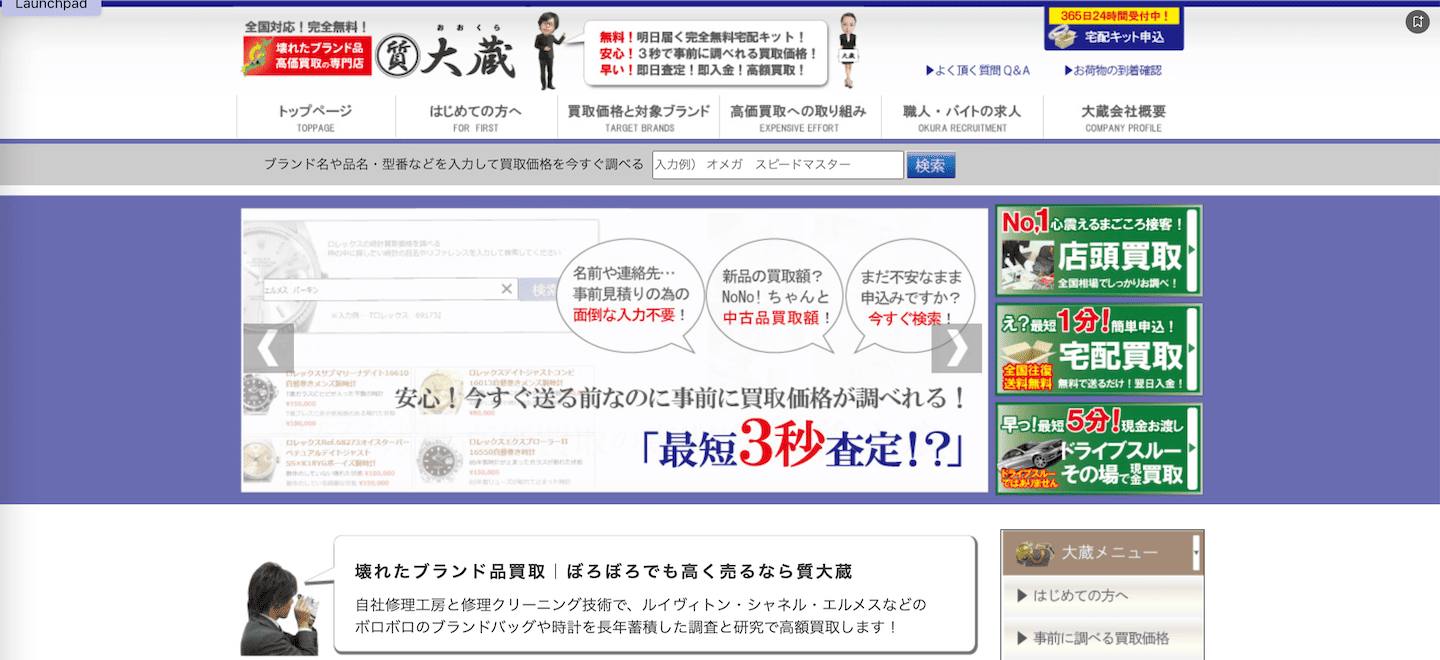Switch to the 買取価格と対象ブランド tab
The image size is (1440, 660).
[638, 116]
